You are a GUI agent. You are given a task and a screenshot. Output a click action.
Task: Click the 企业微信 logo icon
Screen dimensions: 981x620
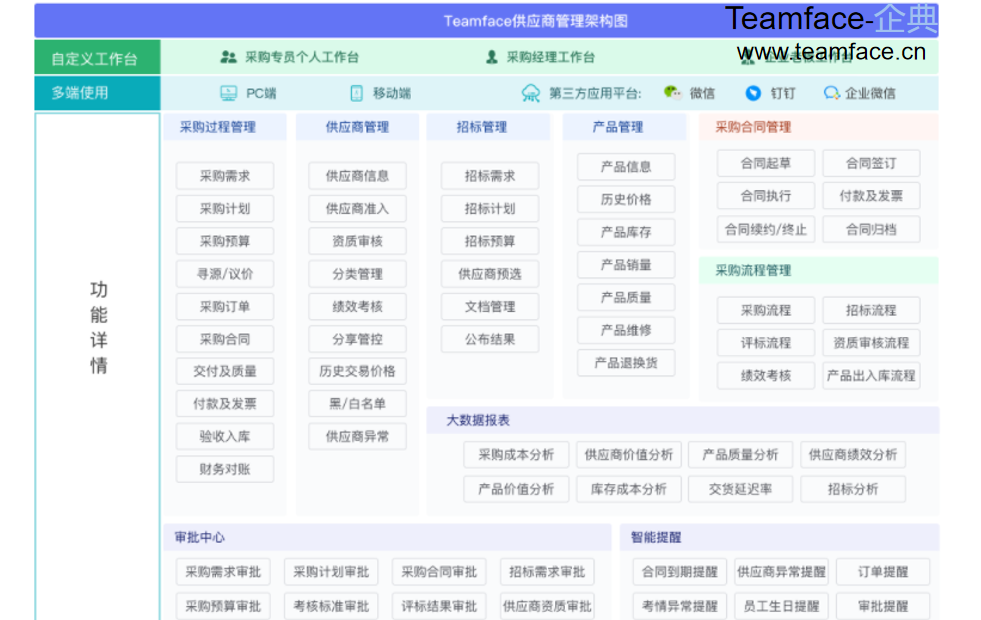click(831, 93)
